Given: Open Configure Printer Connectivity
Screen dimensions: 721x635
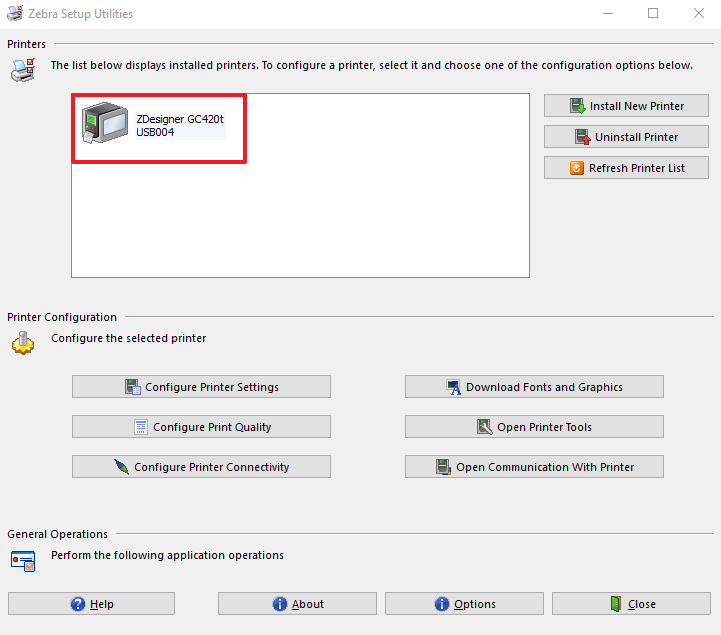Looking at the screenshot, I should click(x=201, y=467).
